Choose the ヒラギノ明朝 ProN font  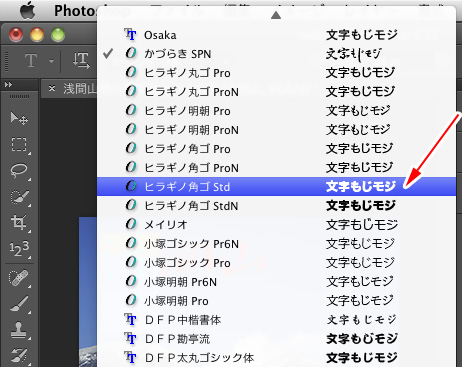tap(276, 130)
